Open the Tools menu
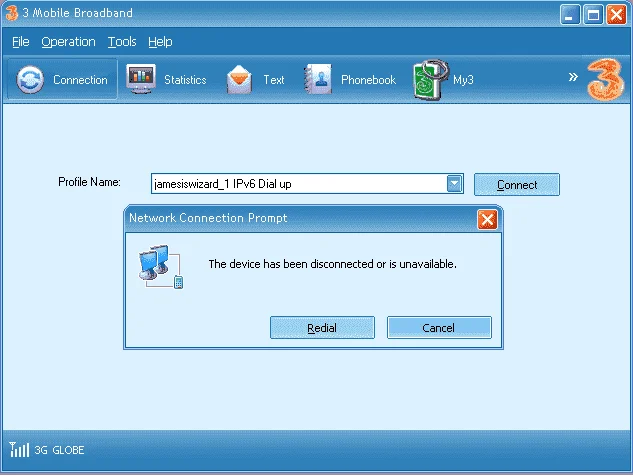This screenshot has height=476, width=633. coord(122,42)
